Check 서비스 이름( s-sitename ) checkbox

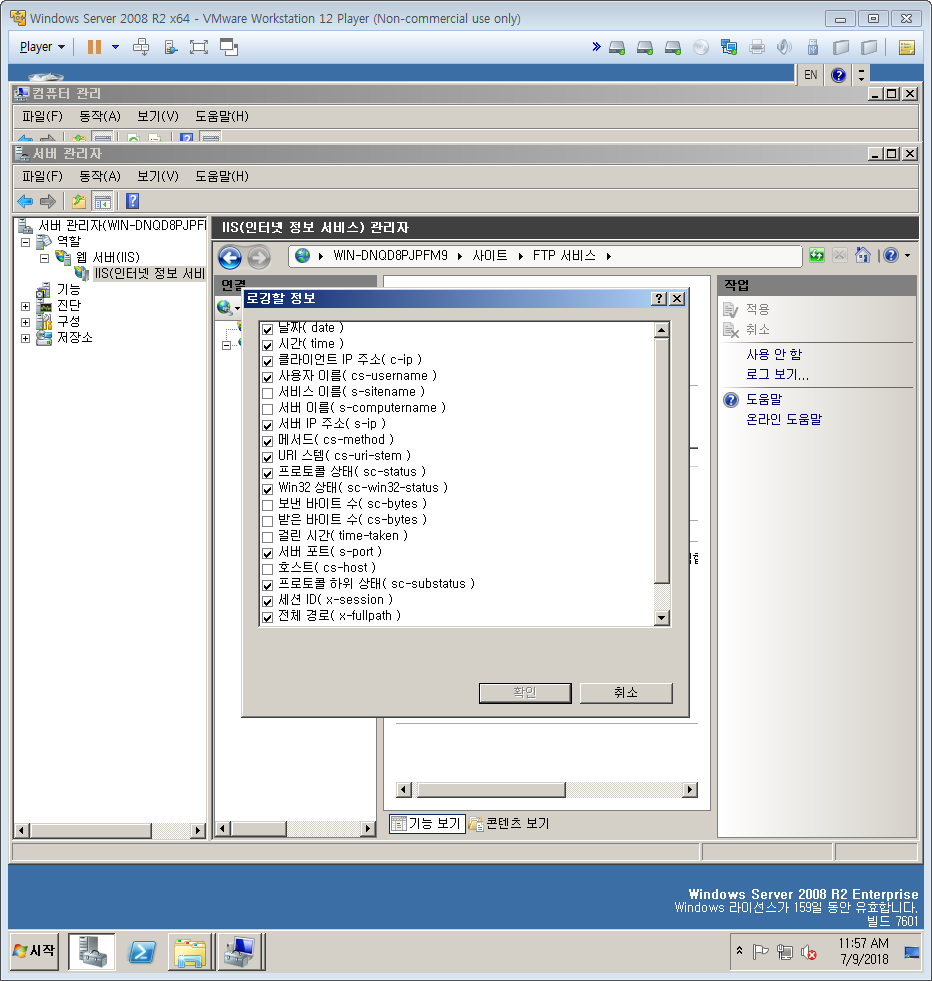pyautogui.click(x=268, y=394)
